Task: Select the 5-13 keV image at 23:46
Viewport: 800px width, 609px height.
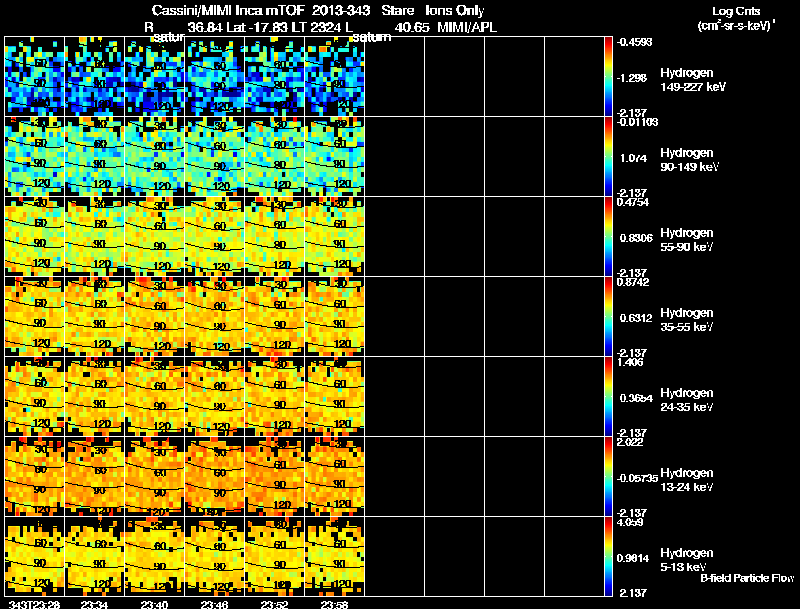Action: [x=214, y=557]
